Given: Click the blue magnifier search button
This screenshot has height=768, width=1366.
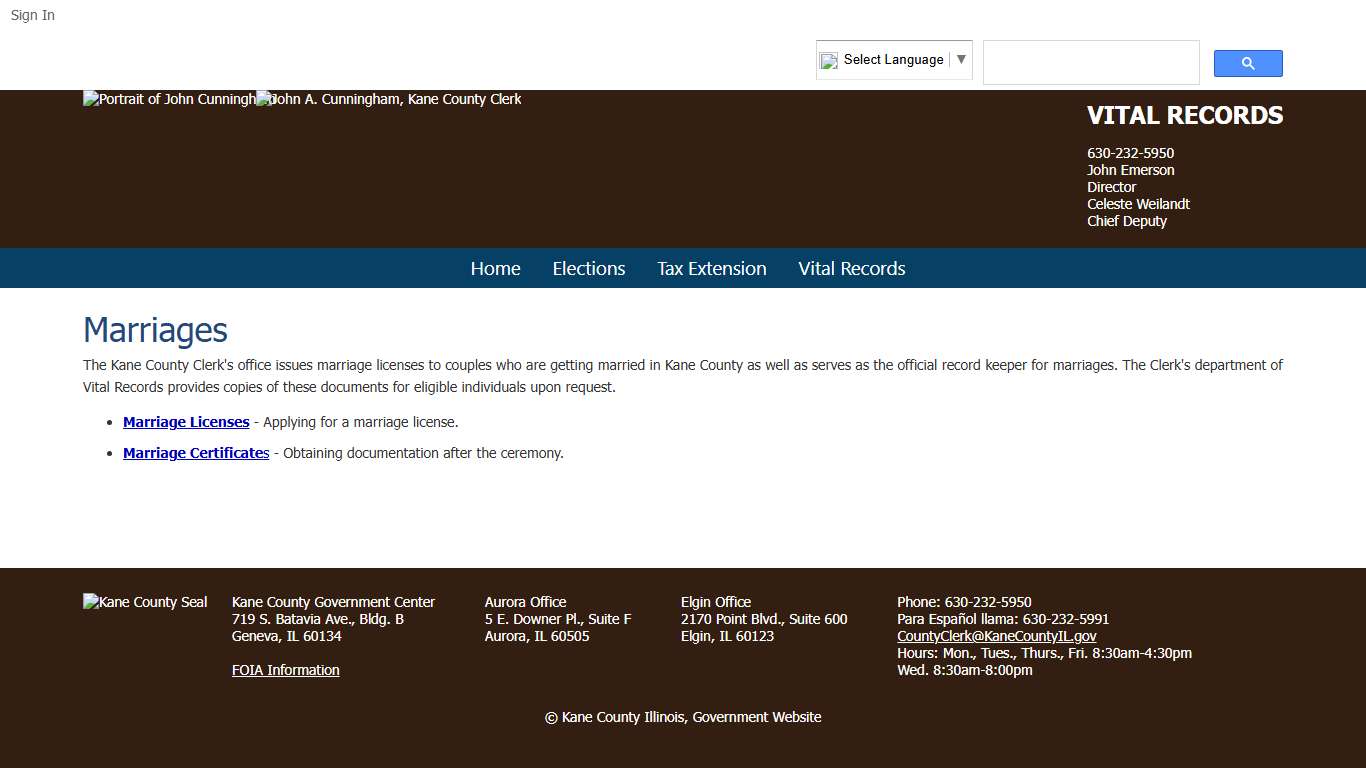Looking at the screenshot, I should tap(1247, 63).
